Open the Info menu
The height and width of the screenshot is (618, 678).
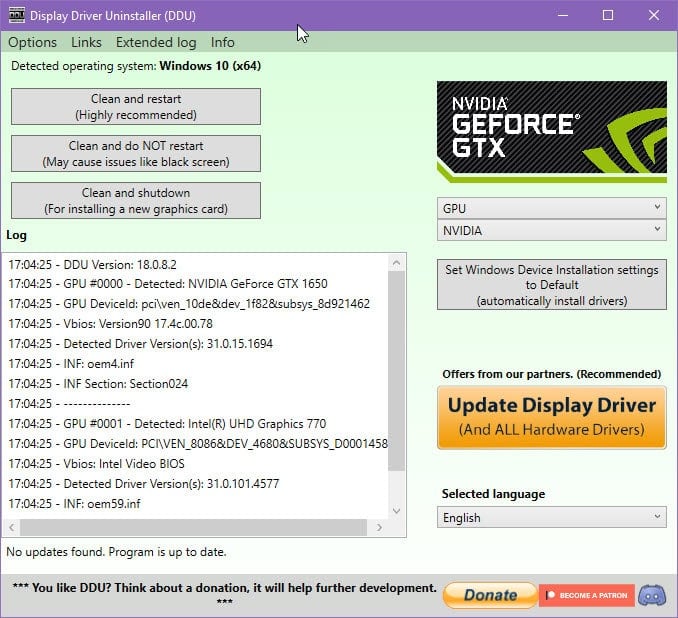(x=223, y=42)
